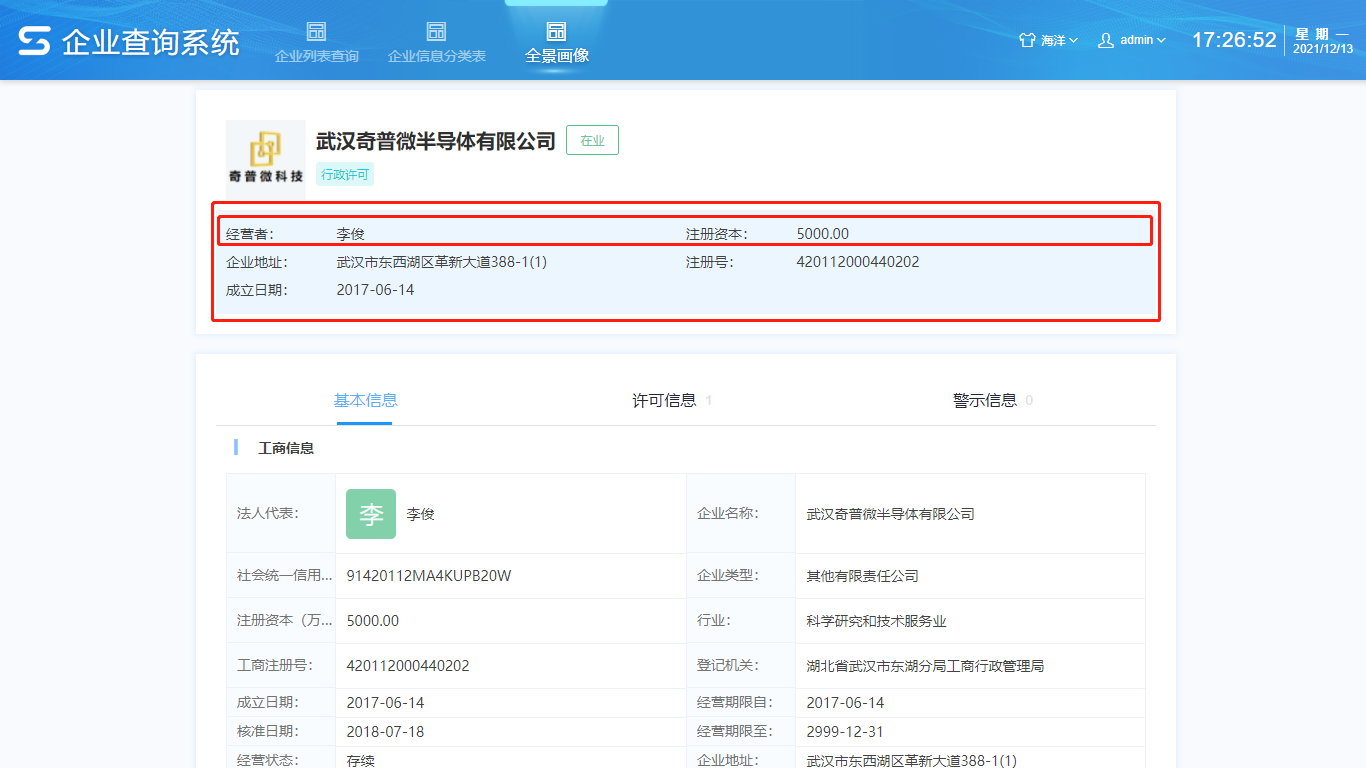Switch to the 许可信息 tab

click(x=665, y=401)
